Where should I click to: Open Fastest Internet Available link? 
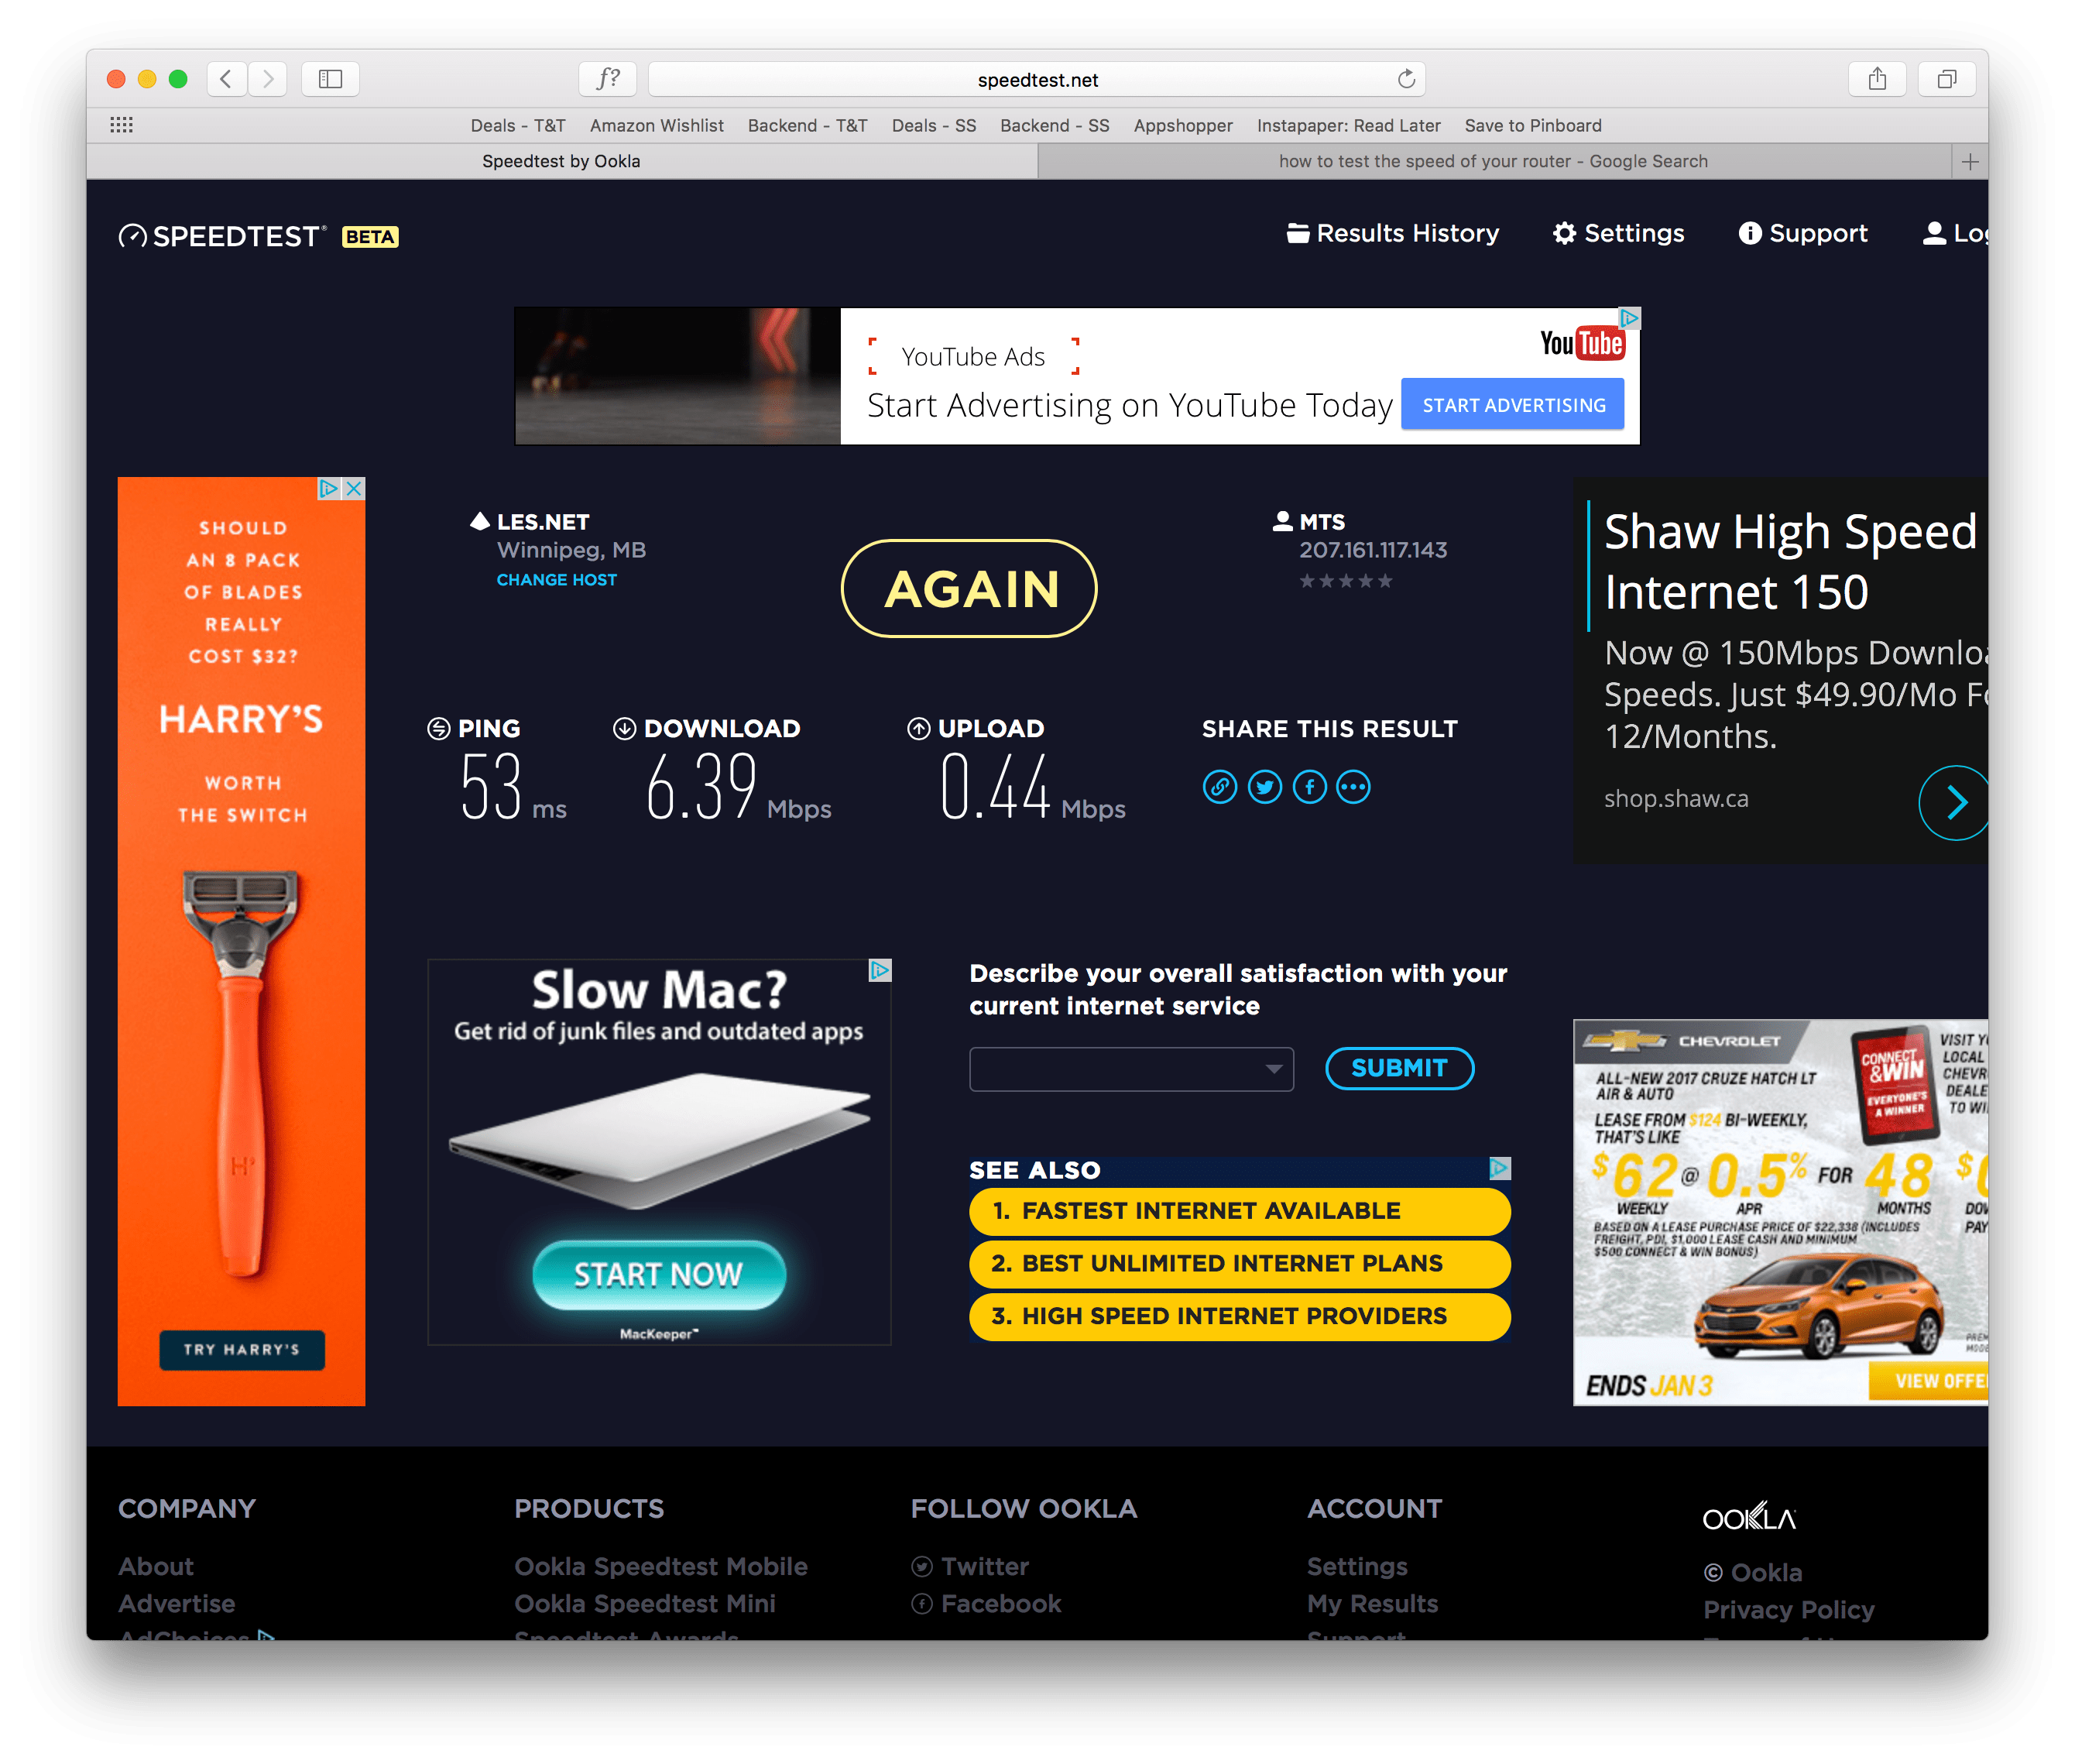click(x=1239, y=1211)
